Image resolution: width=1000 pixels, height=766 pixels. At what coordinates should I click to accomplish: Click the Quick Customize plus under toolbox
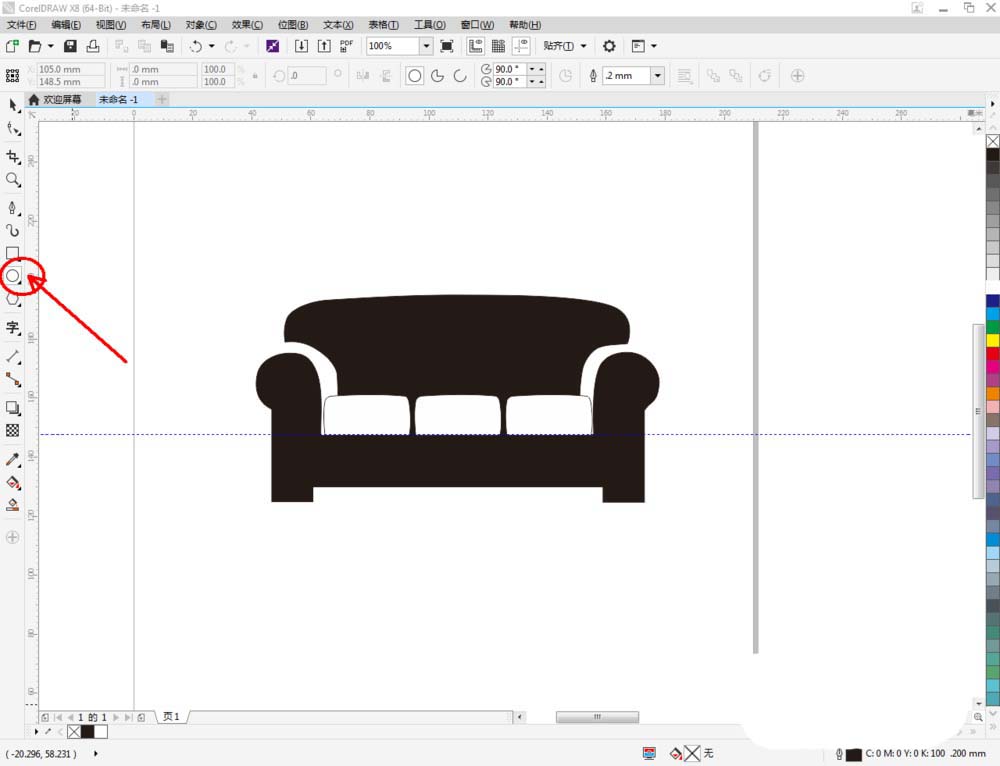click(12, 537)
